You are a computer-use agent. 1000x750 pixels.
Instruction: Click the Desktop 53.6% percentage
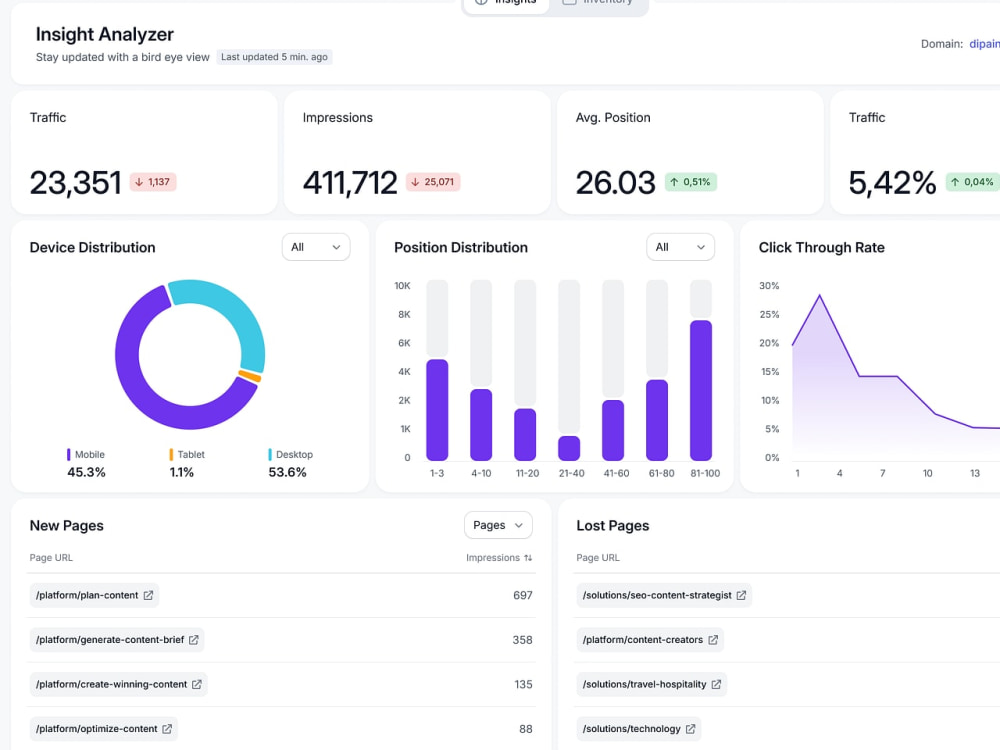(x=288, y=473)
